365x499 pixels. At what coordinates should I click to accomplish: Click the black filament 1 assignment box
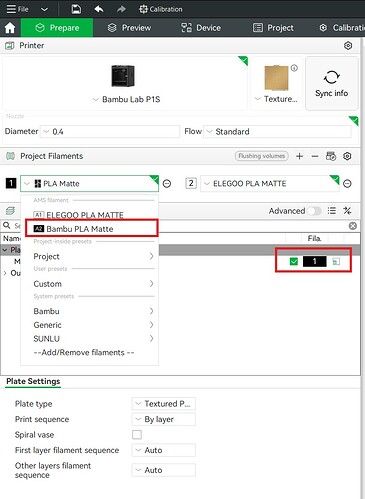pyautogui.click(x=314, y=261)
